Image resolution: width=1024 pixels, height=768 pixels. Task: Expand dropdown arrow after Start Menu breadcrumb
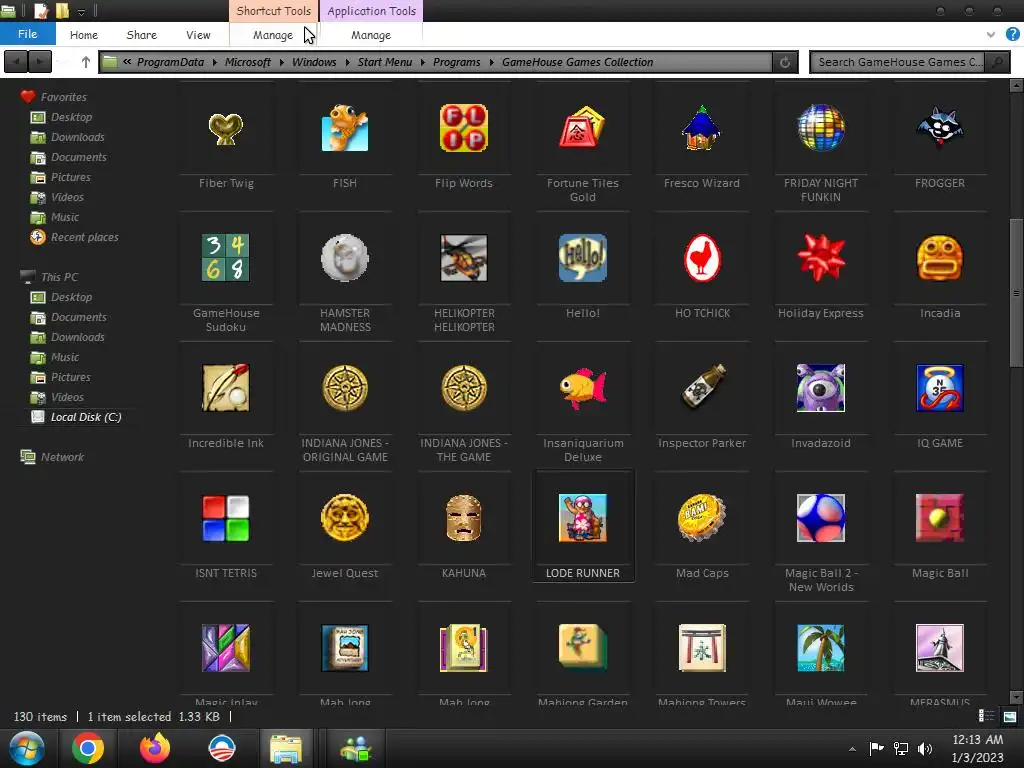coord(423,62)
